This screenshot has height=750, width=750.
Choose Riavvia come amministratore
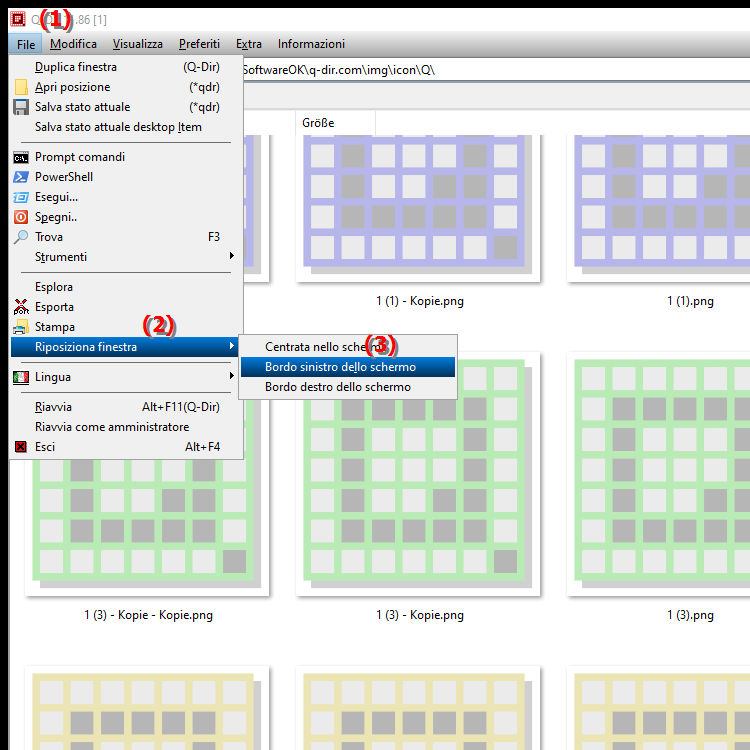click(x=127, y=427)
